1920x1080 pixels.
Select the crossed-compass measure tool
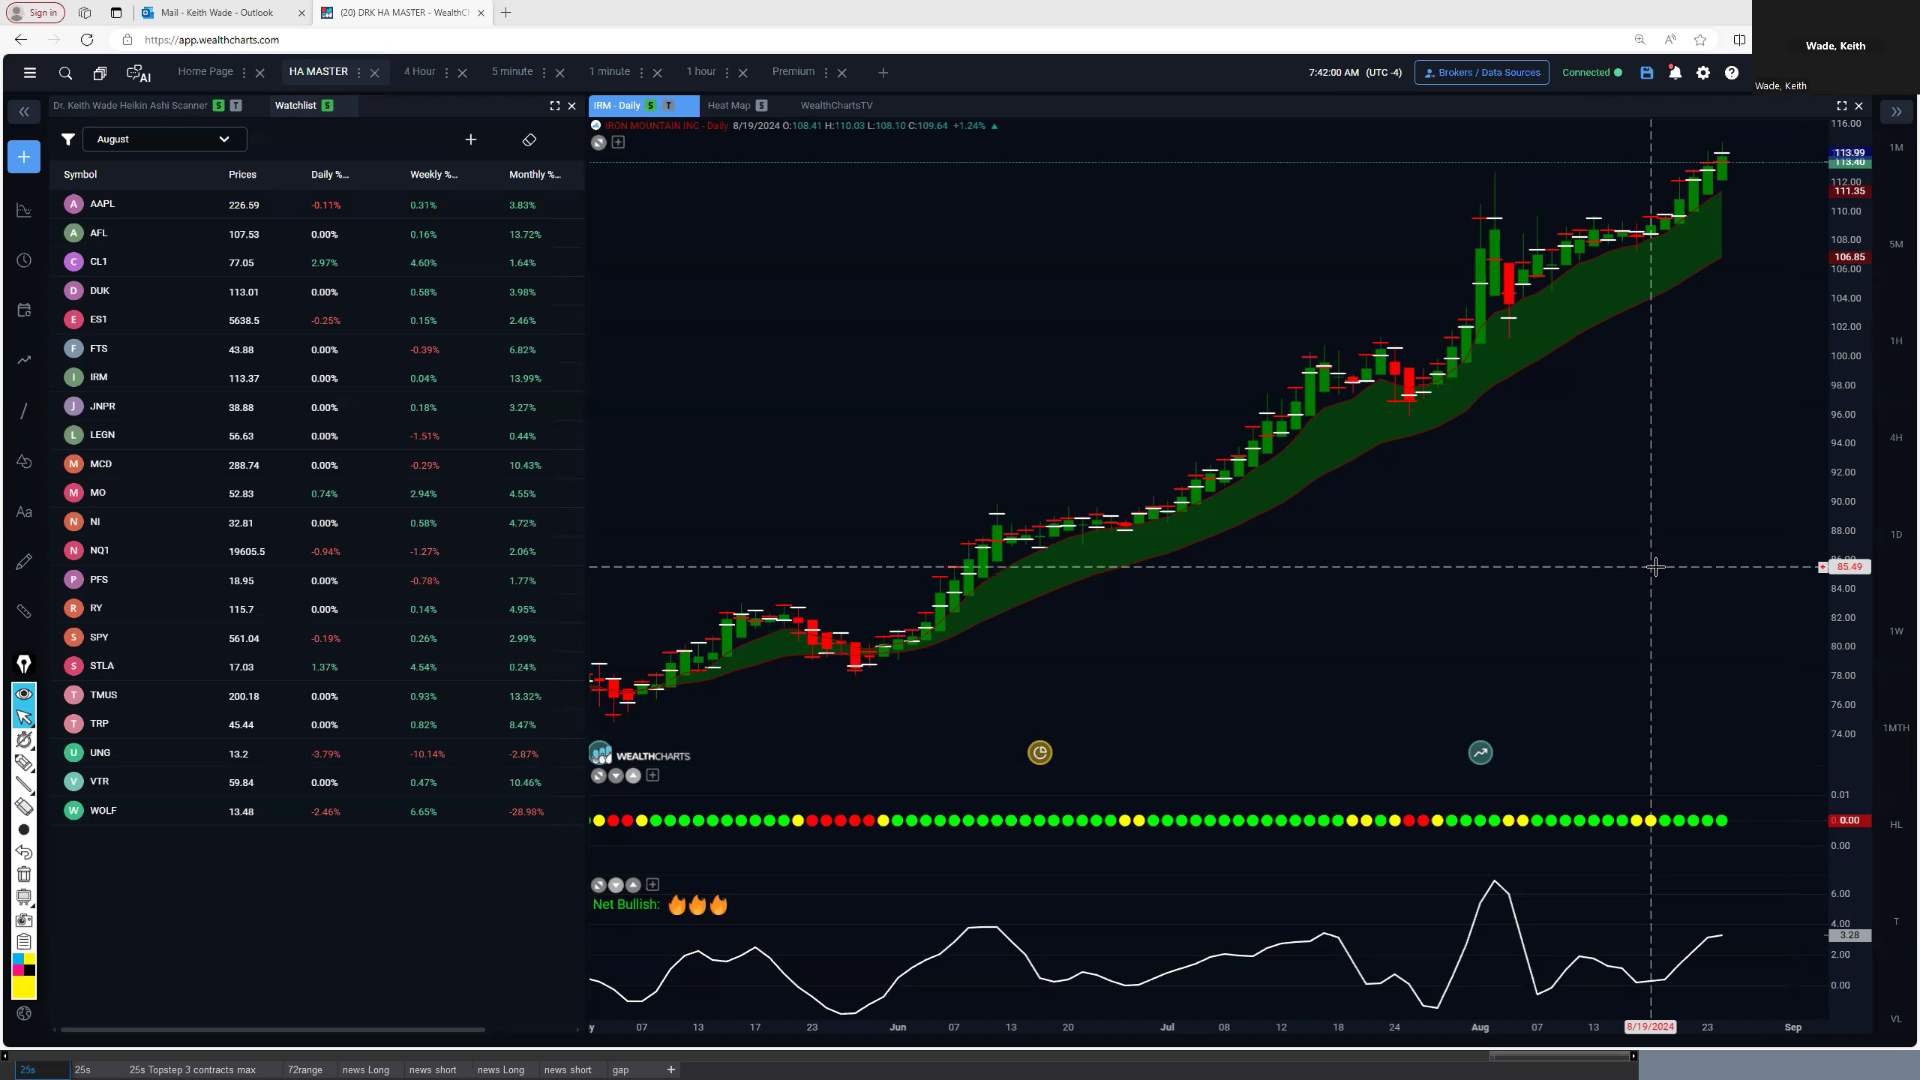pos(24,740)
